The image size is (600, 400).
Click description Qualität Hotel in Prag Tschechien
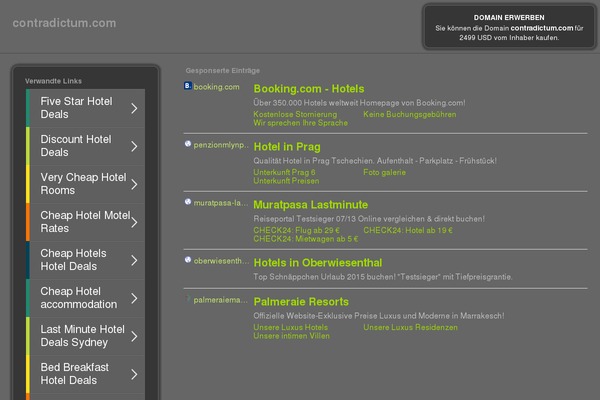pyautogui.click(x=375, y=161)
